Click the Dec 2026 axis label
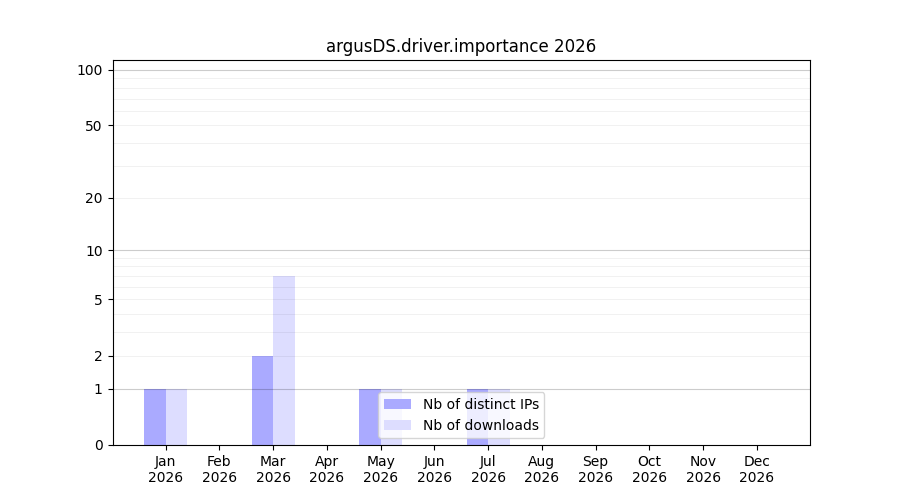900x500 pixels. tap(757, 470)
